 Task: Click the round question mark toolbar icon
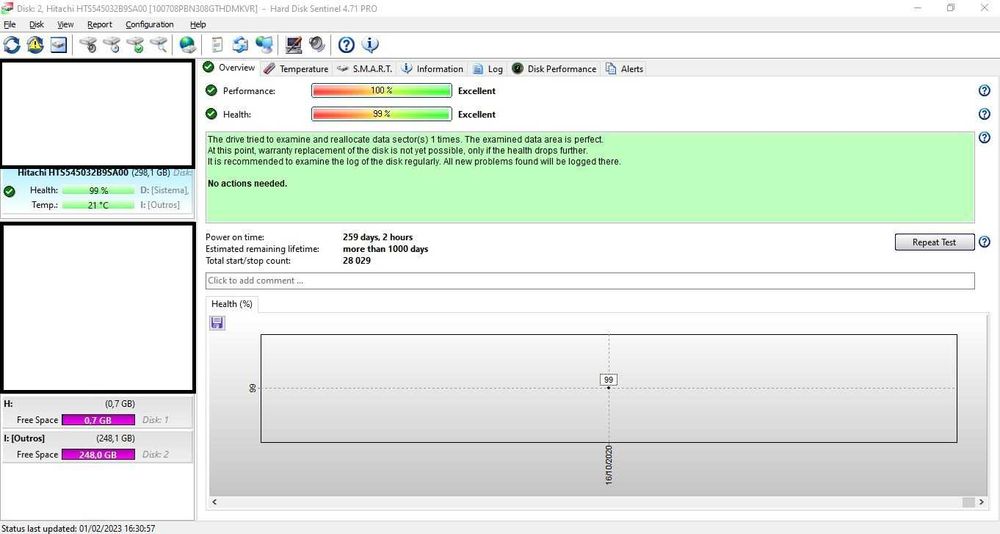(346, 45)
